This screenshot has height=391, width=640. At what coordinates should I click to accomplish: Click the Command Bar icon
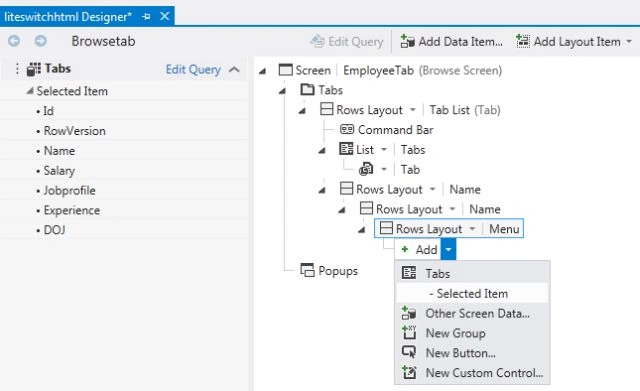click(347, 129)
